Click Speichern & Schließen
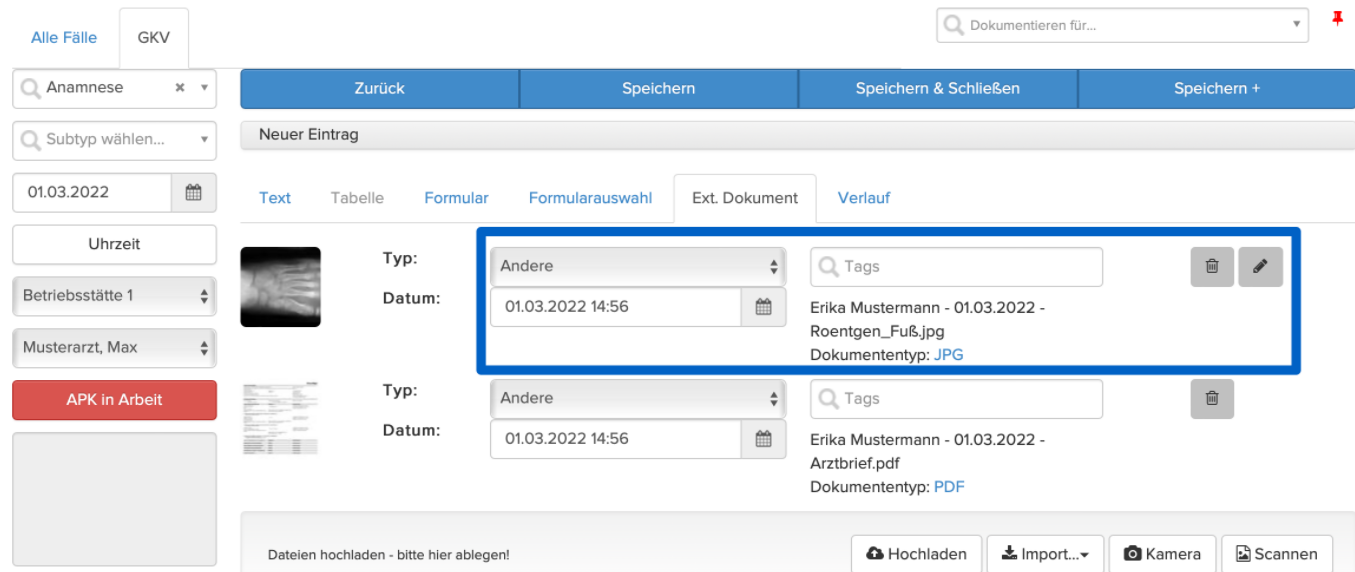Image resolution: width=1355 pixels, height=572 pixels. coord(938,89)
